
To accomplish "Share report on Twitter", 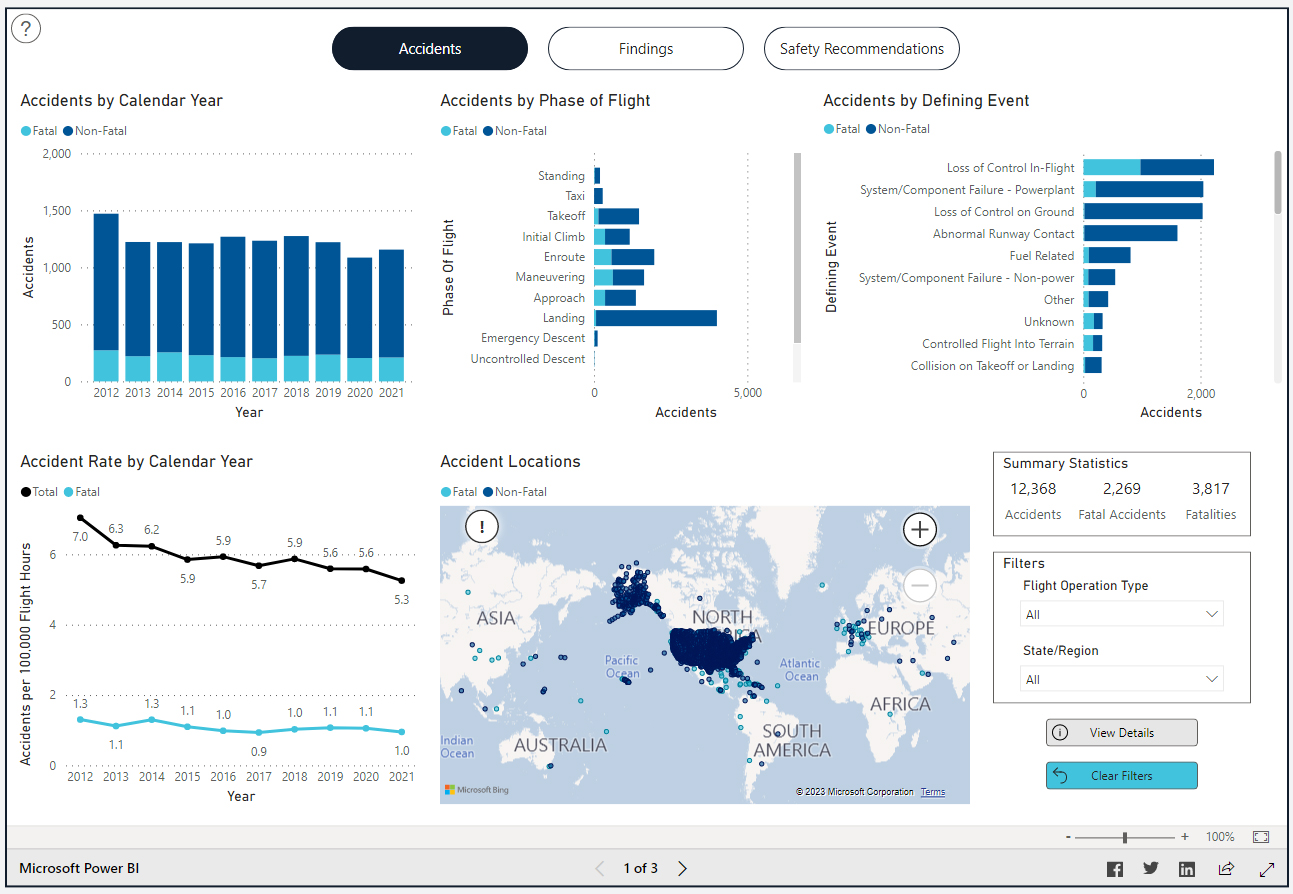I will [1151, 868].
